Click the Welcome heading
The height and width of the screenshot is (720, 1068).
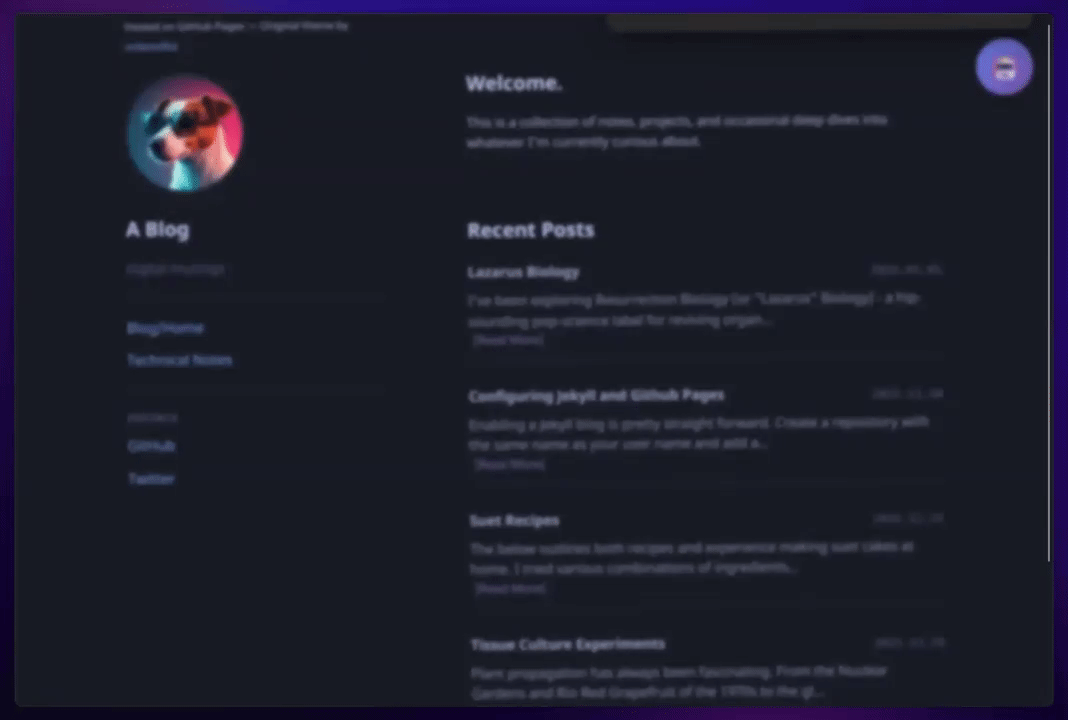pyautogui.click(x=514, y=83)
